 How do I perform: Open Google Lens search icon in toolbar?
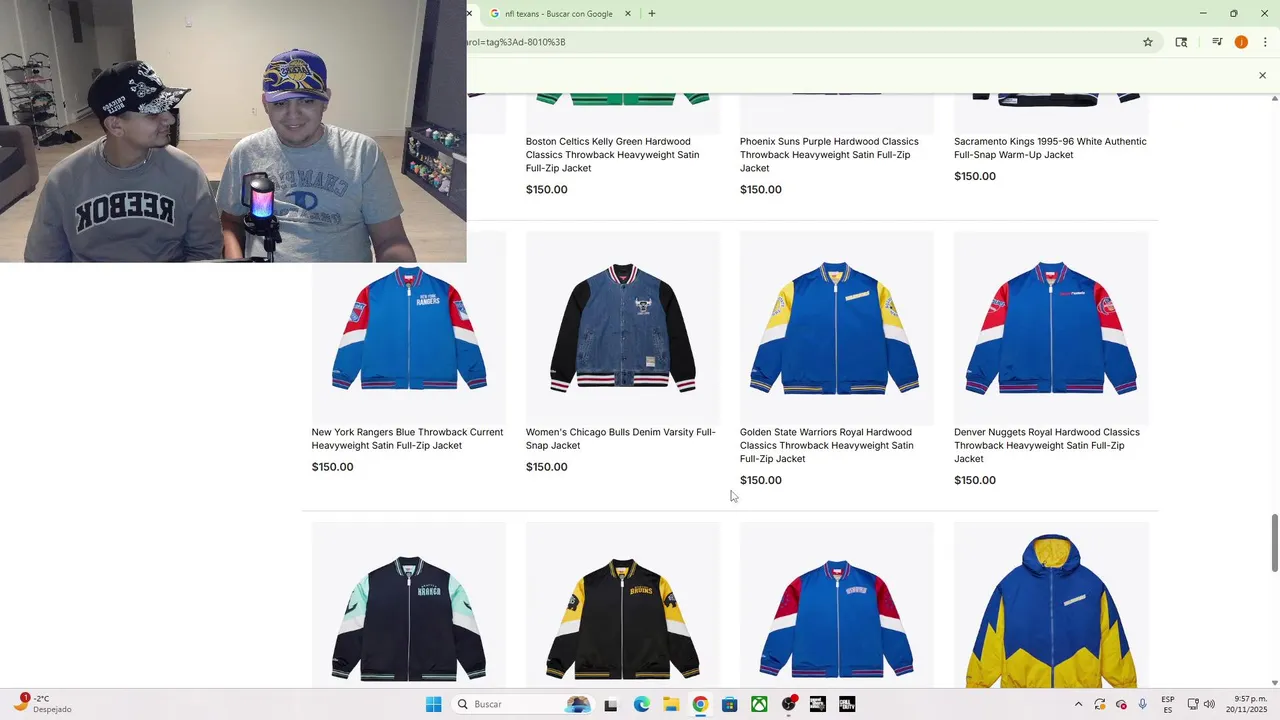(x=1181, y=42)
